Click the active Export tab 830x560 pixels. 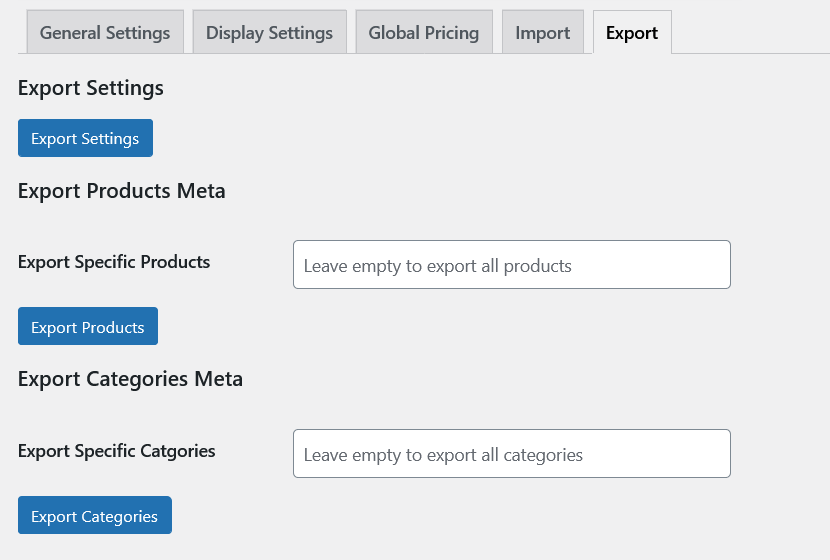pos(632,33)
